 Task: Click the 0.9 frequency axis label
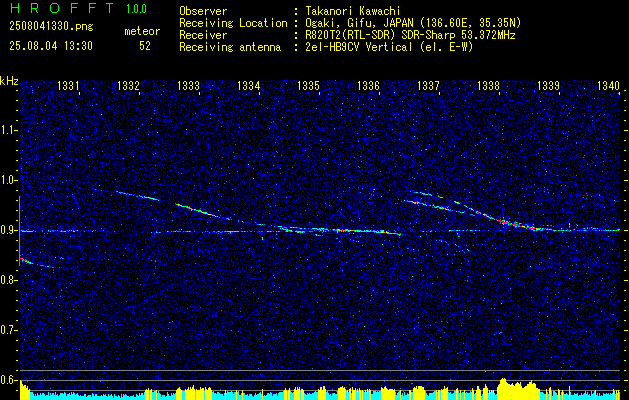pyautogui.click(x=8, y=231)
